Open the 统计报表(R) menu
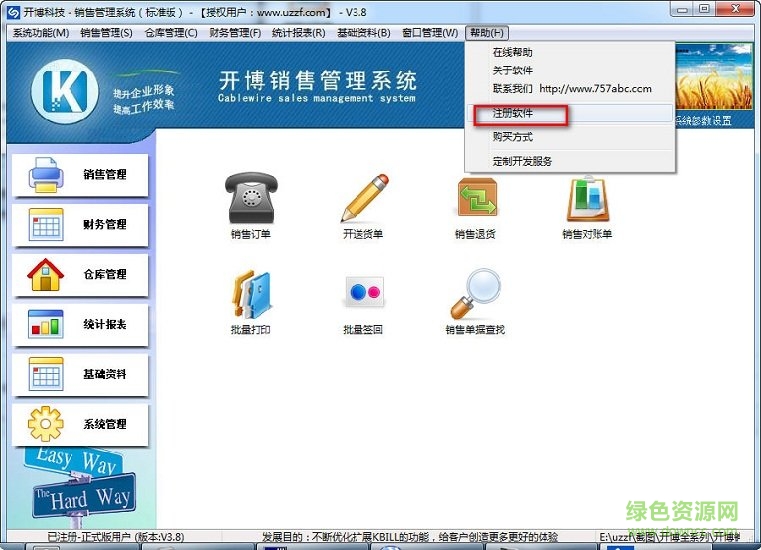The height and width of the screenshot is (550, 761). tap(298, 33)
